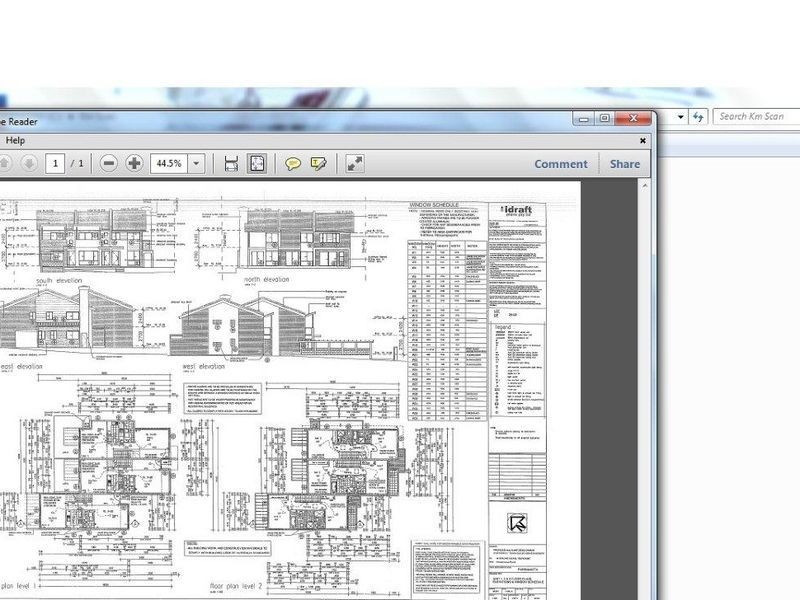Image resolution: width=800 pixels, height=600 pixels.
Task: Click the page number input field
Action: click(55, 163)
